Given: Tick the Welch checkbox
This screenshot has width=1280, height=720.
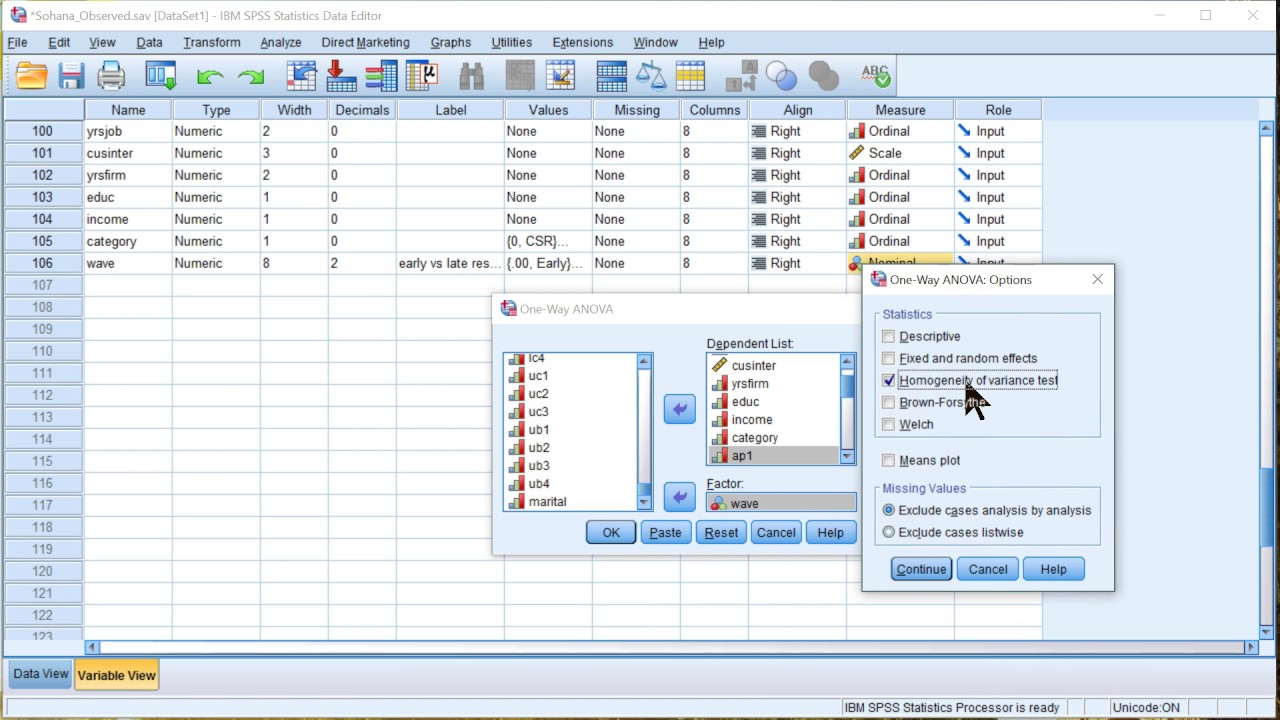Looking at the screenshot, I should pyautogui.click(x=888, y=425).
